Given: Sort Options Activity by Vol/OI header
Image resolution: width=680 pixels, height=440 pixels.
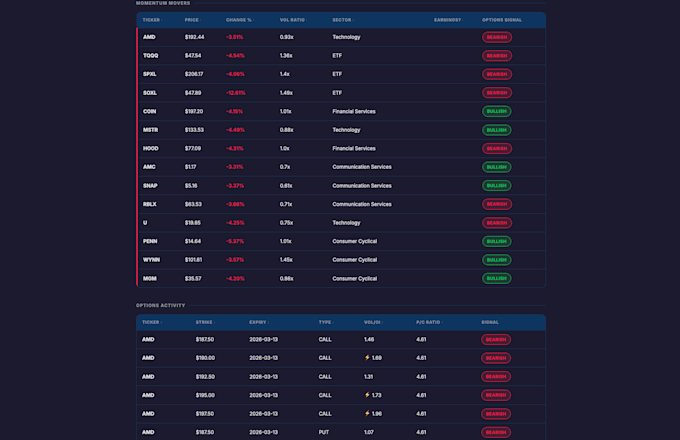Looking at the screenshot, I should pos(373,322).
